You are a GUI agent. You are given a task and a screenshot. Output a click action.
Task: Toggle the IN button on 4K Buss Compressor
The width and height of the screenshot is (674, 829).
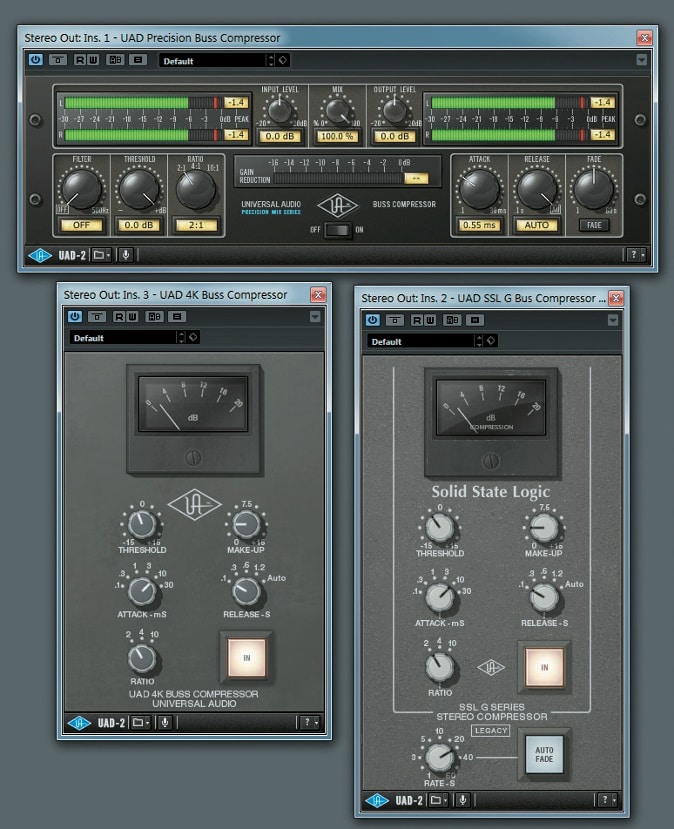click(246, 658)
